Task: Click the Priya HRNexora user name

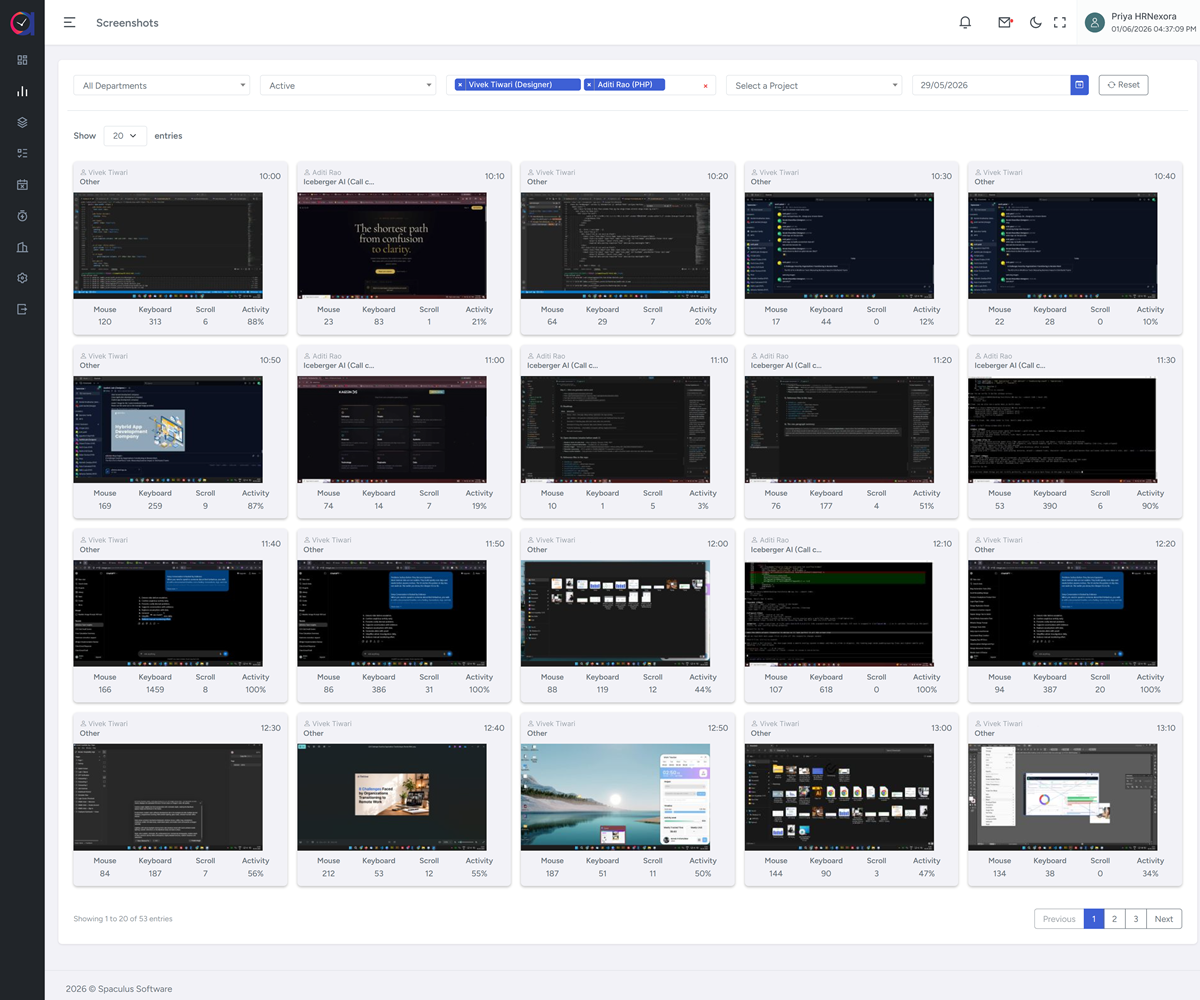Action: [1144, 16]
